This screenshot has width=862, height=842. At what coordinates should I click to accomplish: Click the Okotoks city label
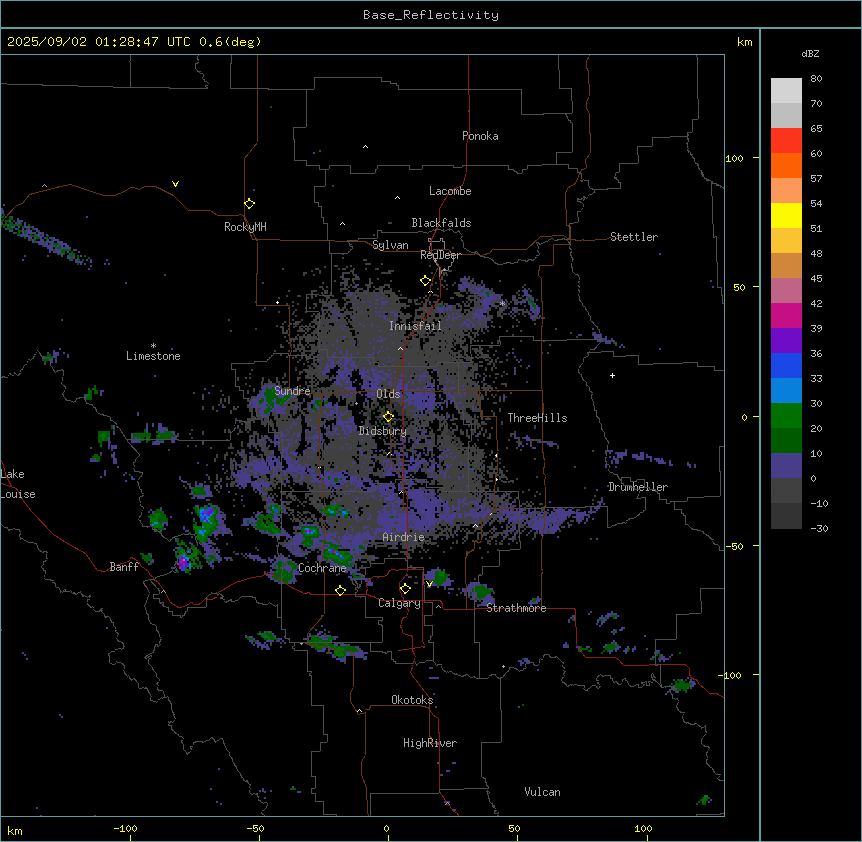(x=412, y=700)
